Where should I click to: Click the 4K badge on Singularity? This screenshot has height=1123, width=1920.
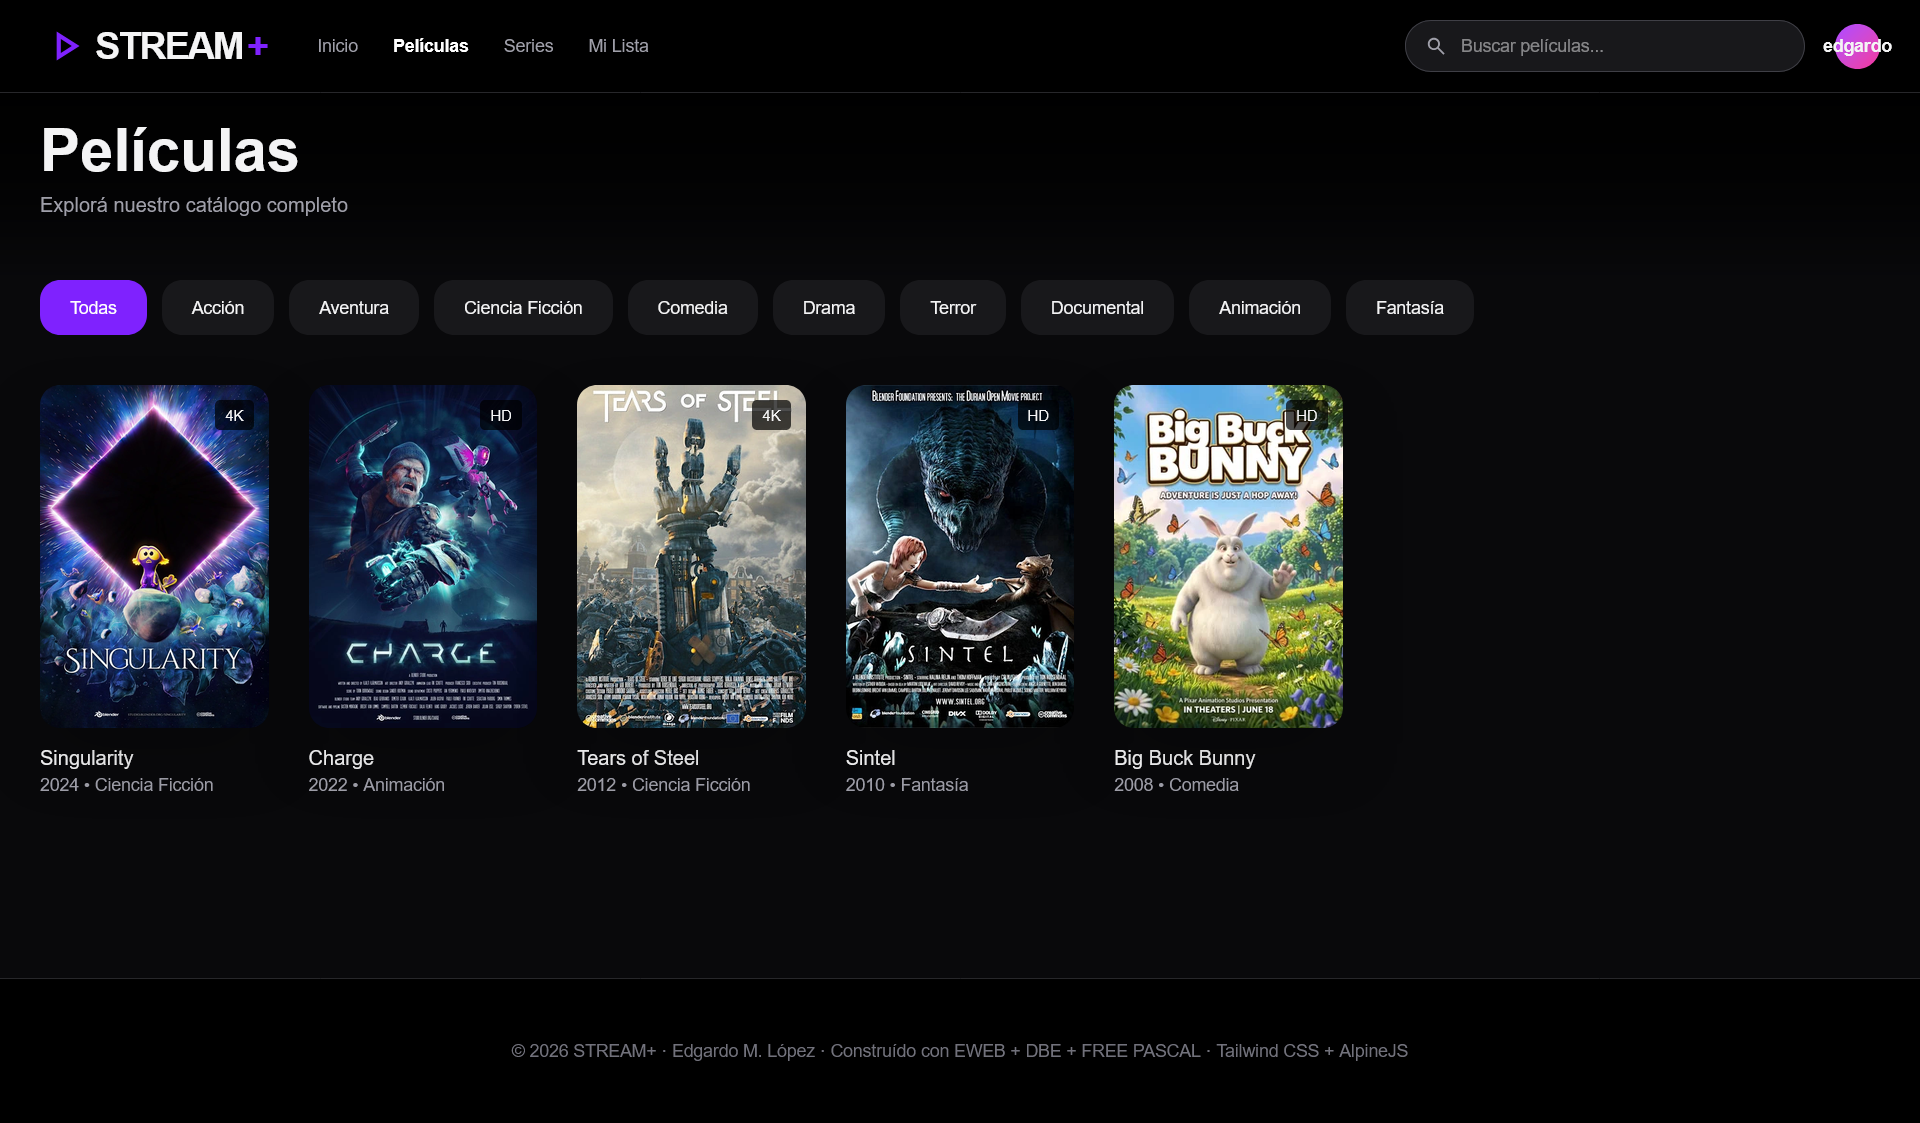coord(234,415)
